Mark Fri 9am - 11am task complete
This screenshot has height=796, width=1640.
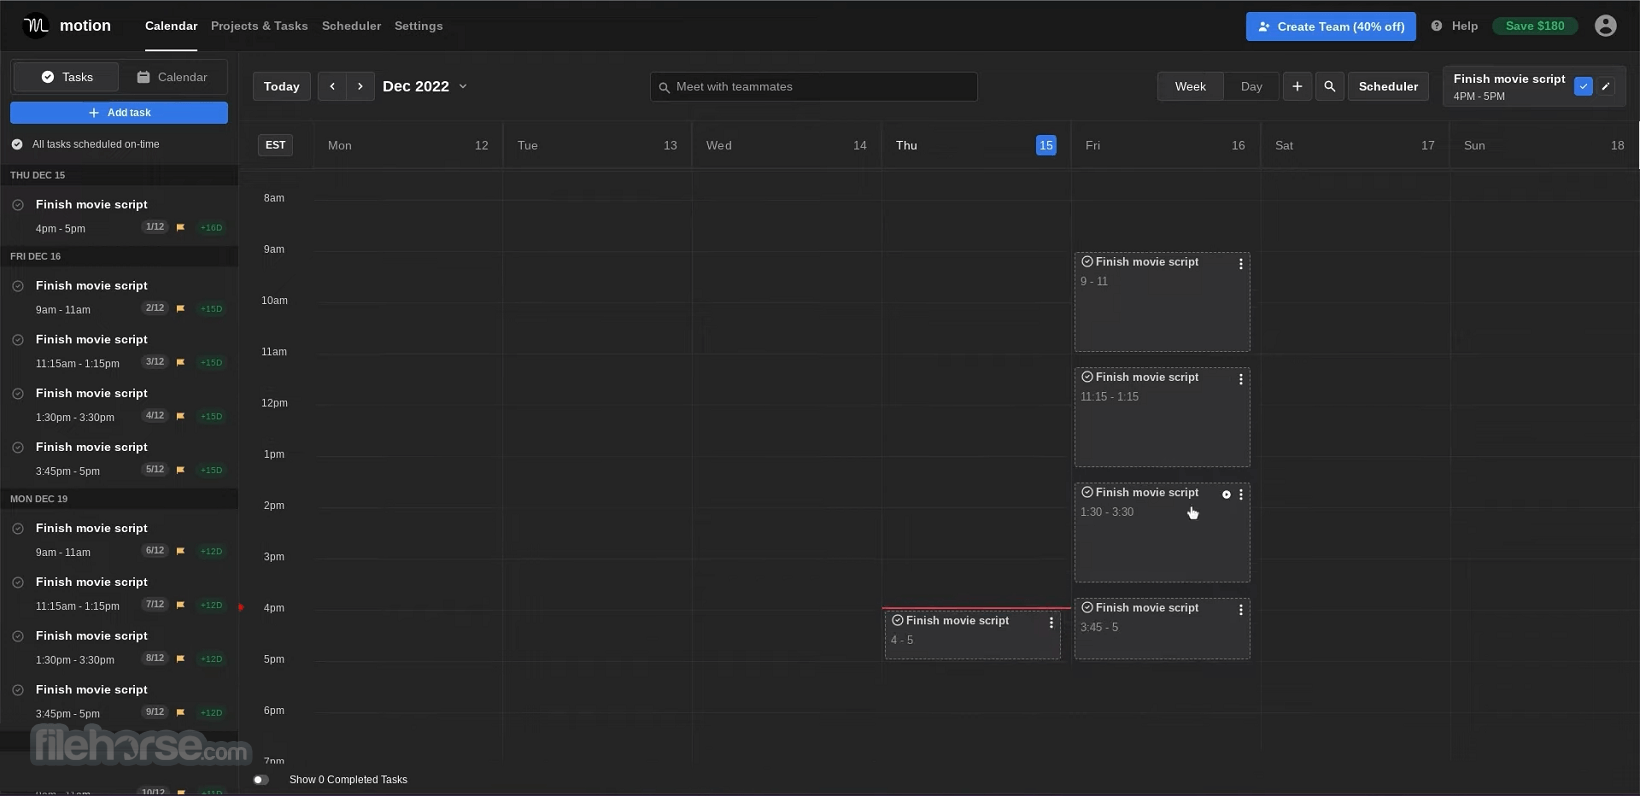(x=18, y=286)
